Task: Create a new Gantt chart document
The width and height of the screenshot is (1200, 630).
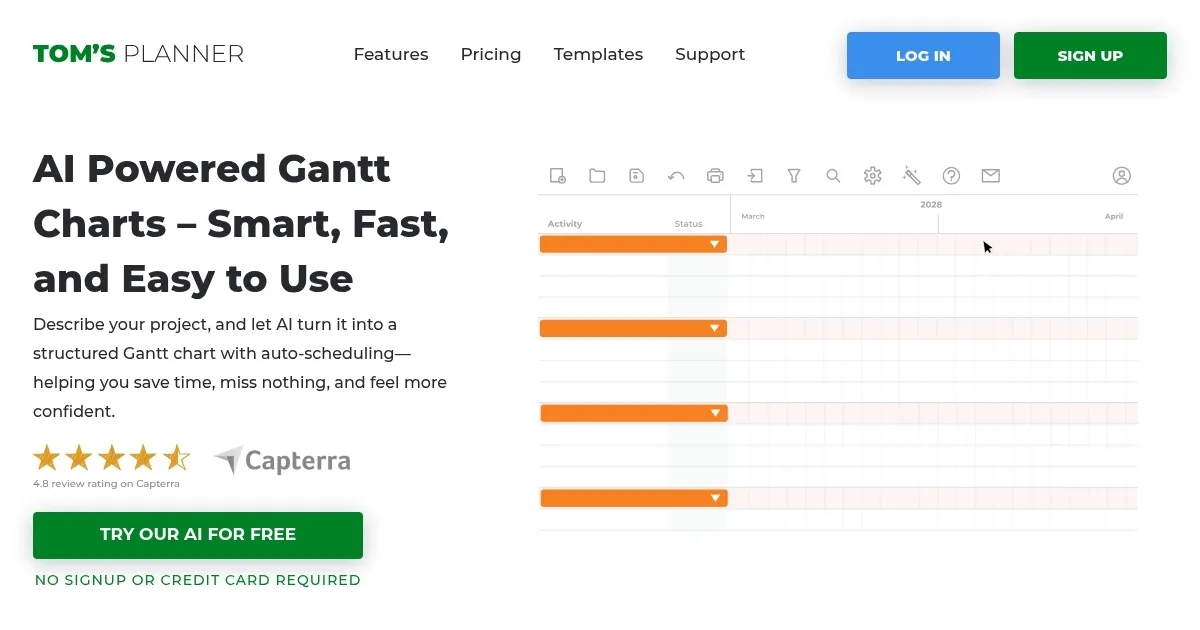Action: tap(557, 175)
